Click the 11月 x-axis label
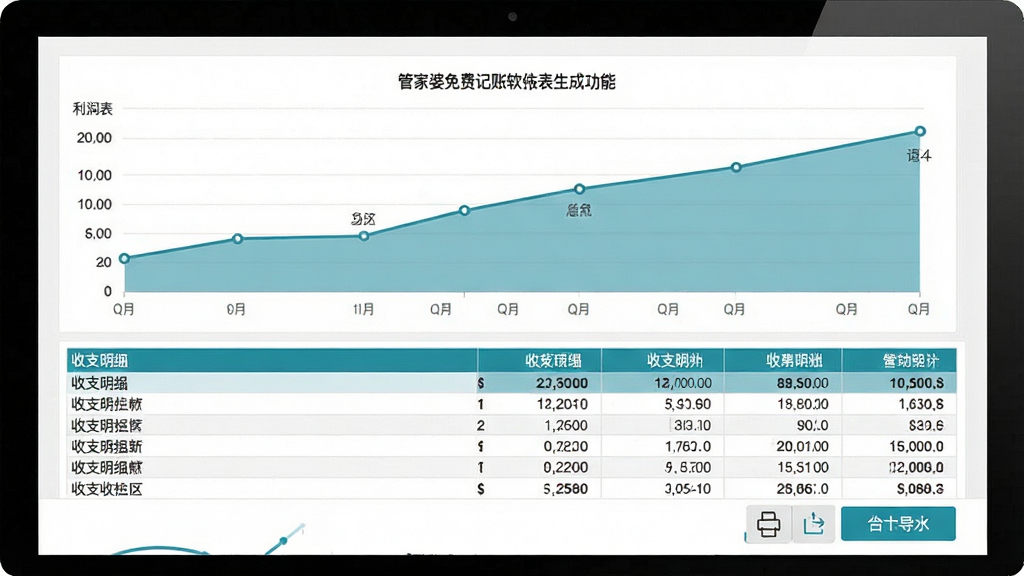Image resolution: width=1024 pixels, height=576 pixels. click(x=364, y=309)
